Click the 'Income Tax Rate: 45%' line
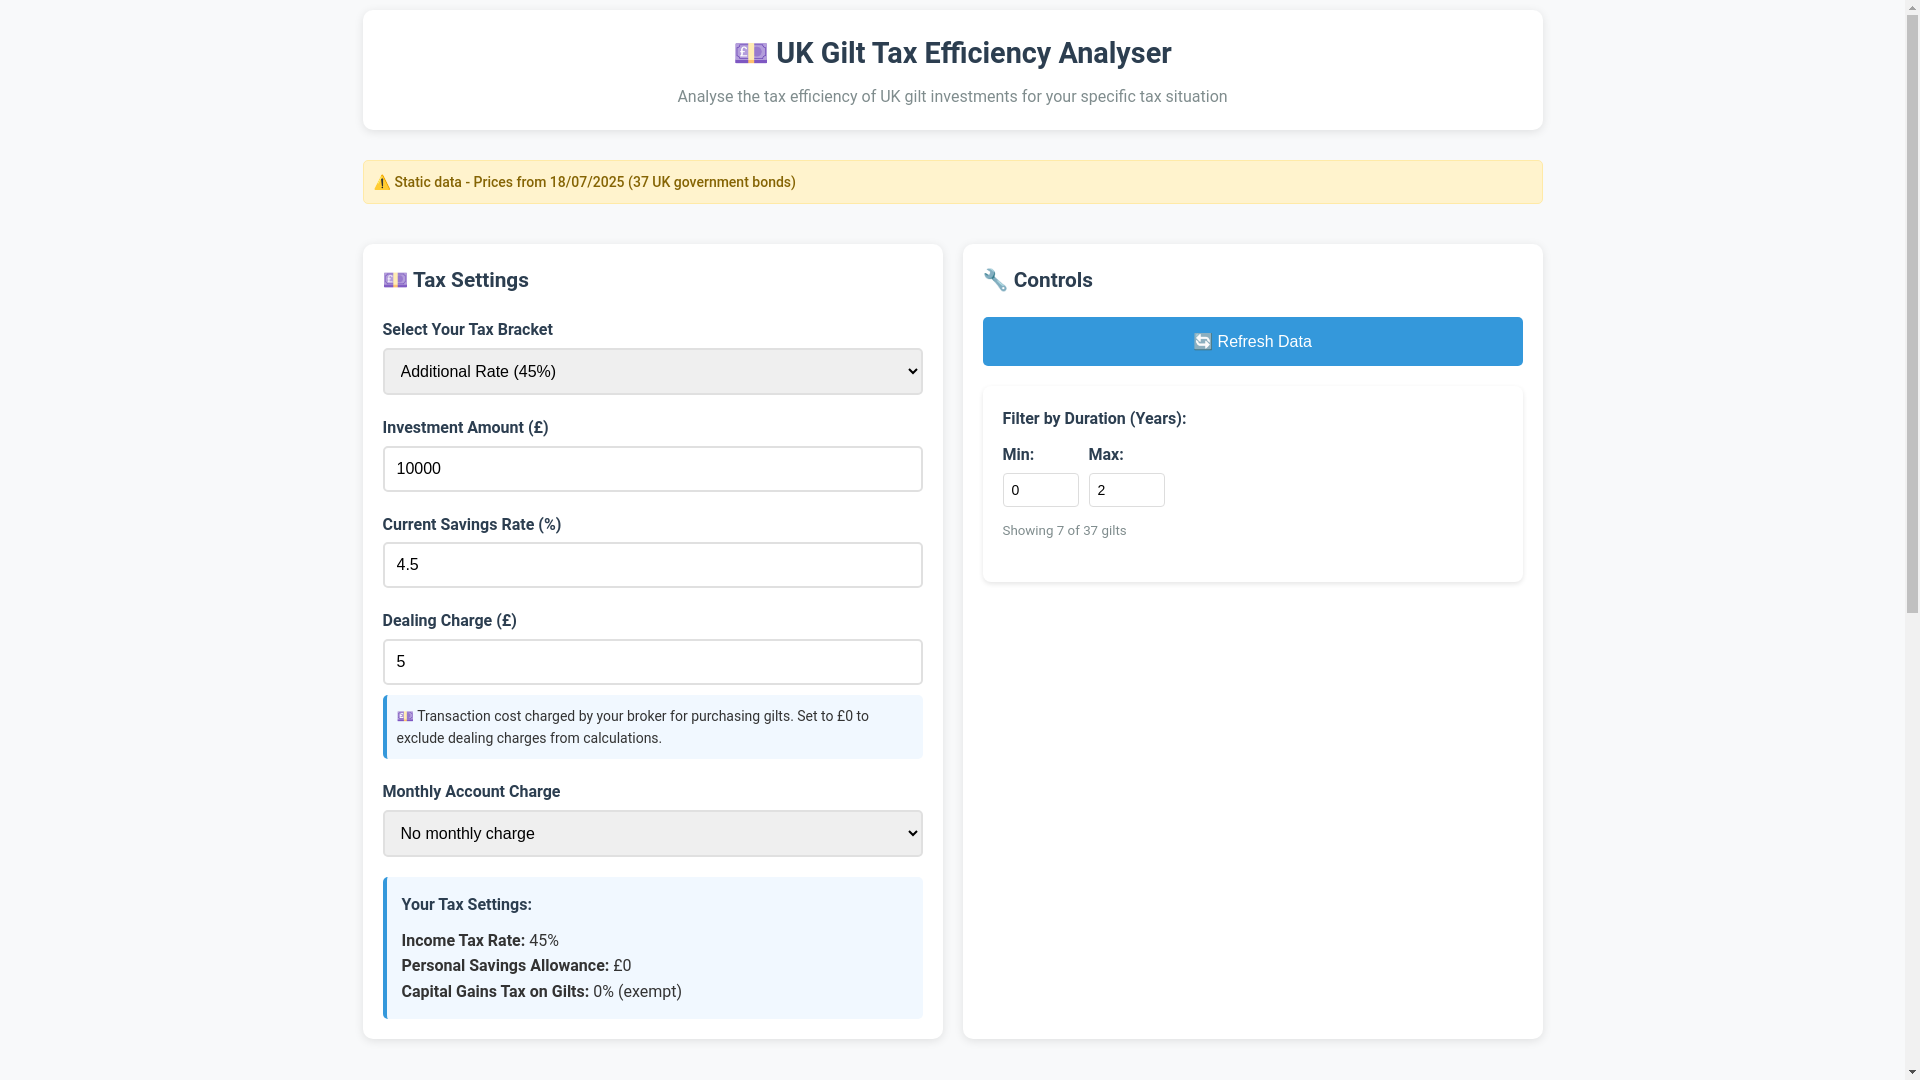The image size is (1920, 1080). click(x=480, y=941)
